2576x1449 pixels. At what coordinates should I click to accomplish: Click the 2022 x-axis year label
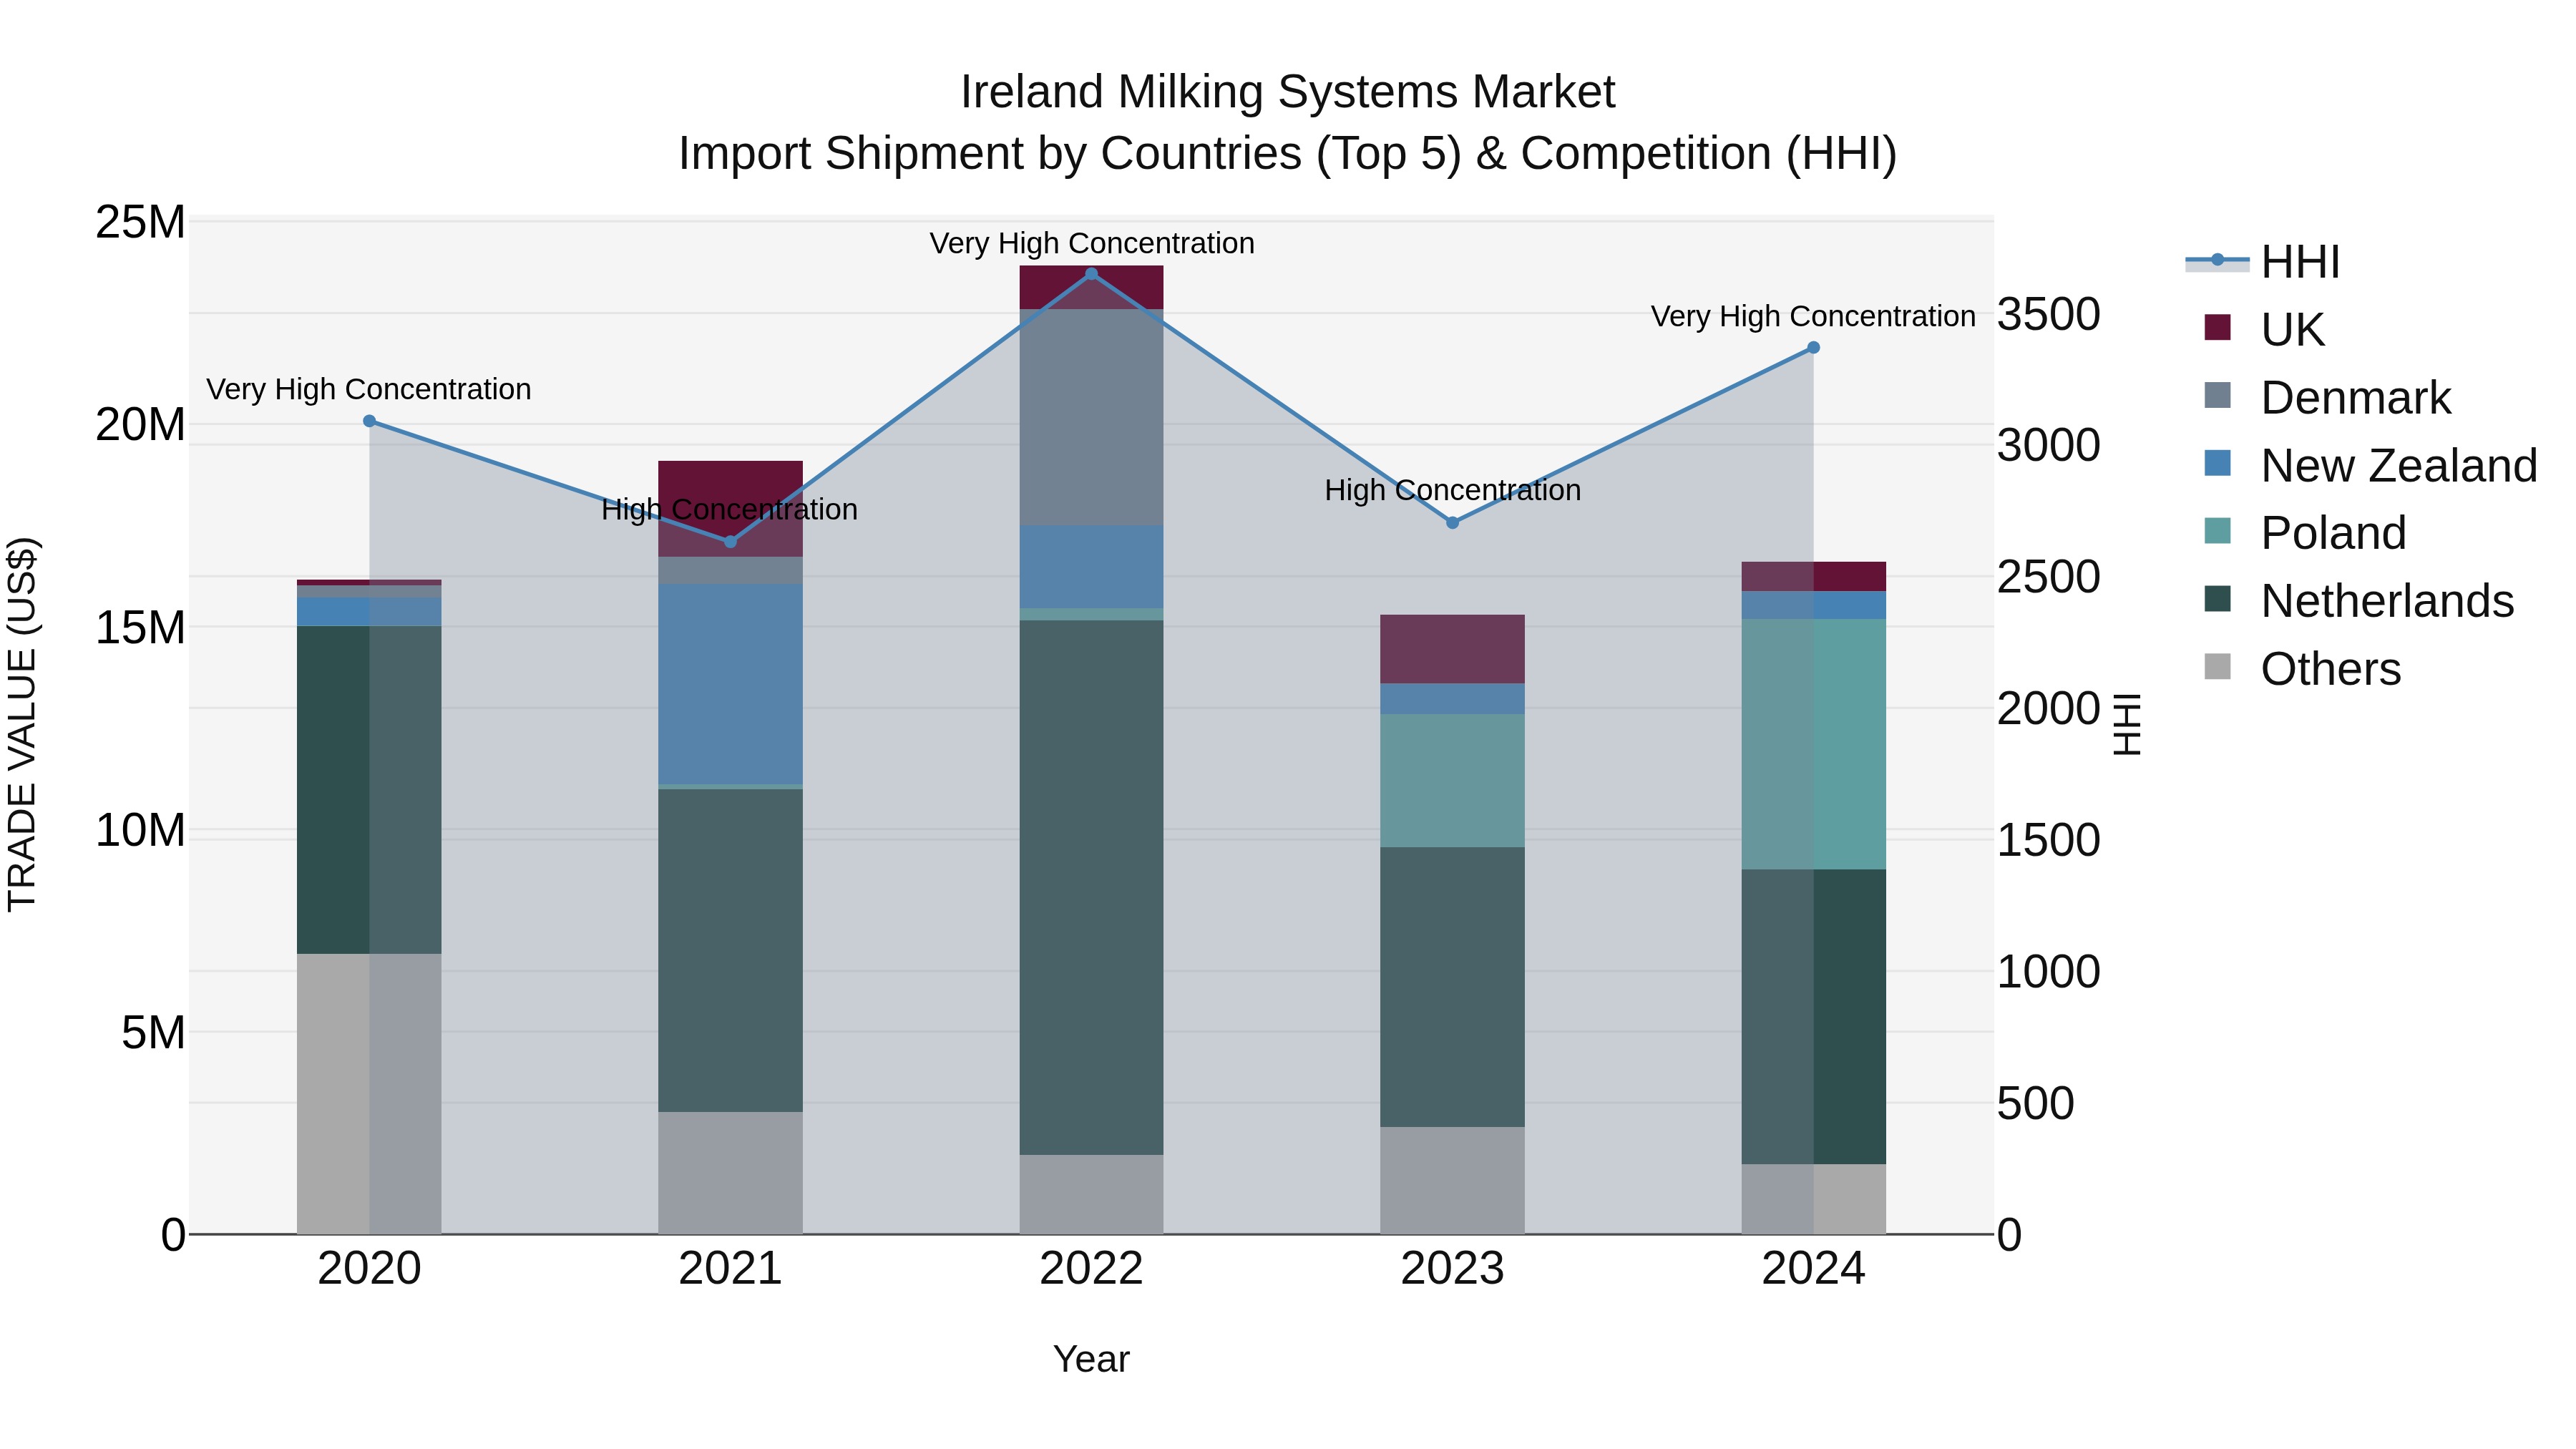(x=1091, y=1269)
